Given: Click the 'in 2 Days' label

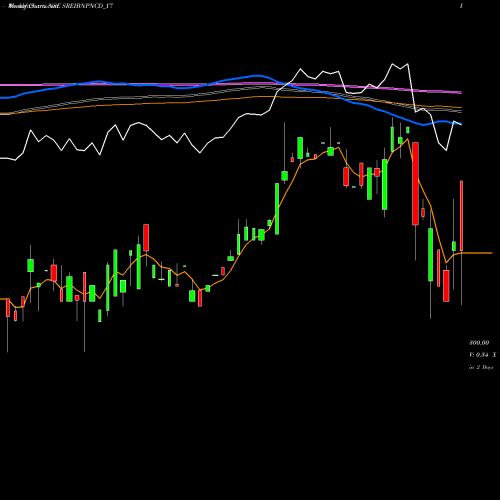Looking at the screenshot, I should (x=481, y=367).
